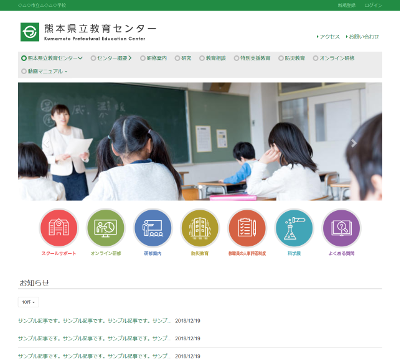The height and width of the screenshot is (360, 400).
Task: Click the Kumamoto Education Center green logo
Action: [x=30, y=32]
